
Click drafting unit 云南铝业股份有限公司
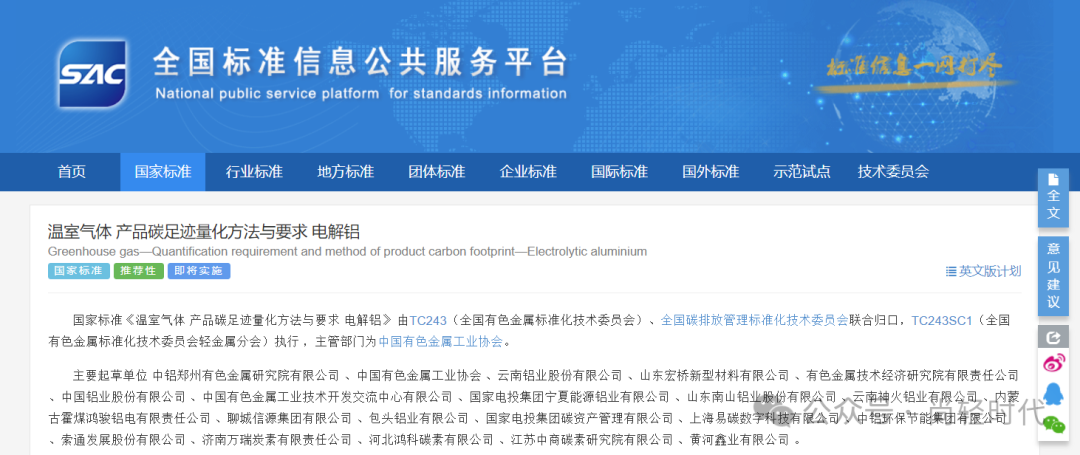560,376
